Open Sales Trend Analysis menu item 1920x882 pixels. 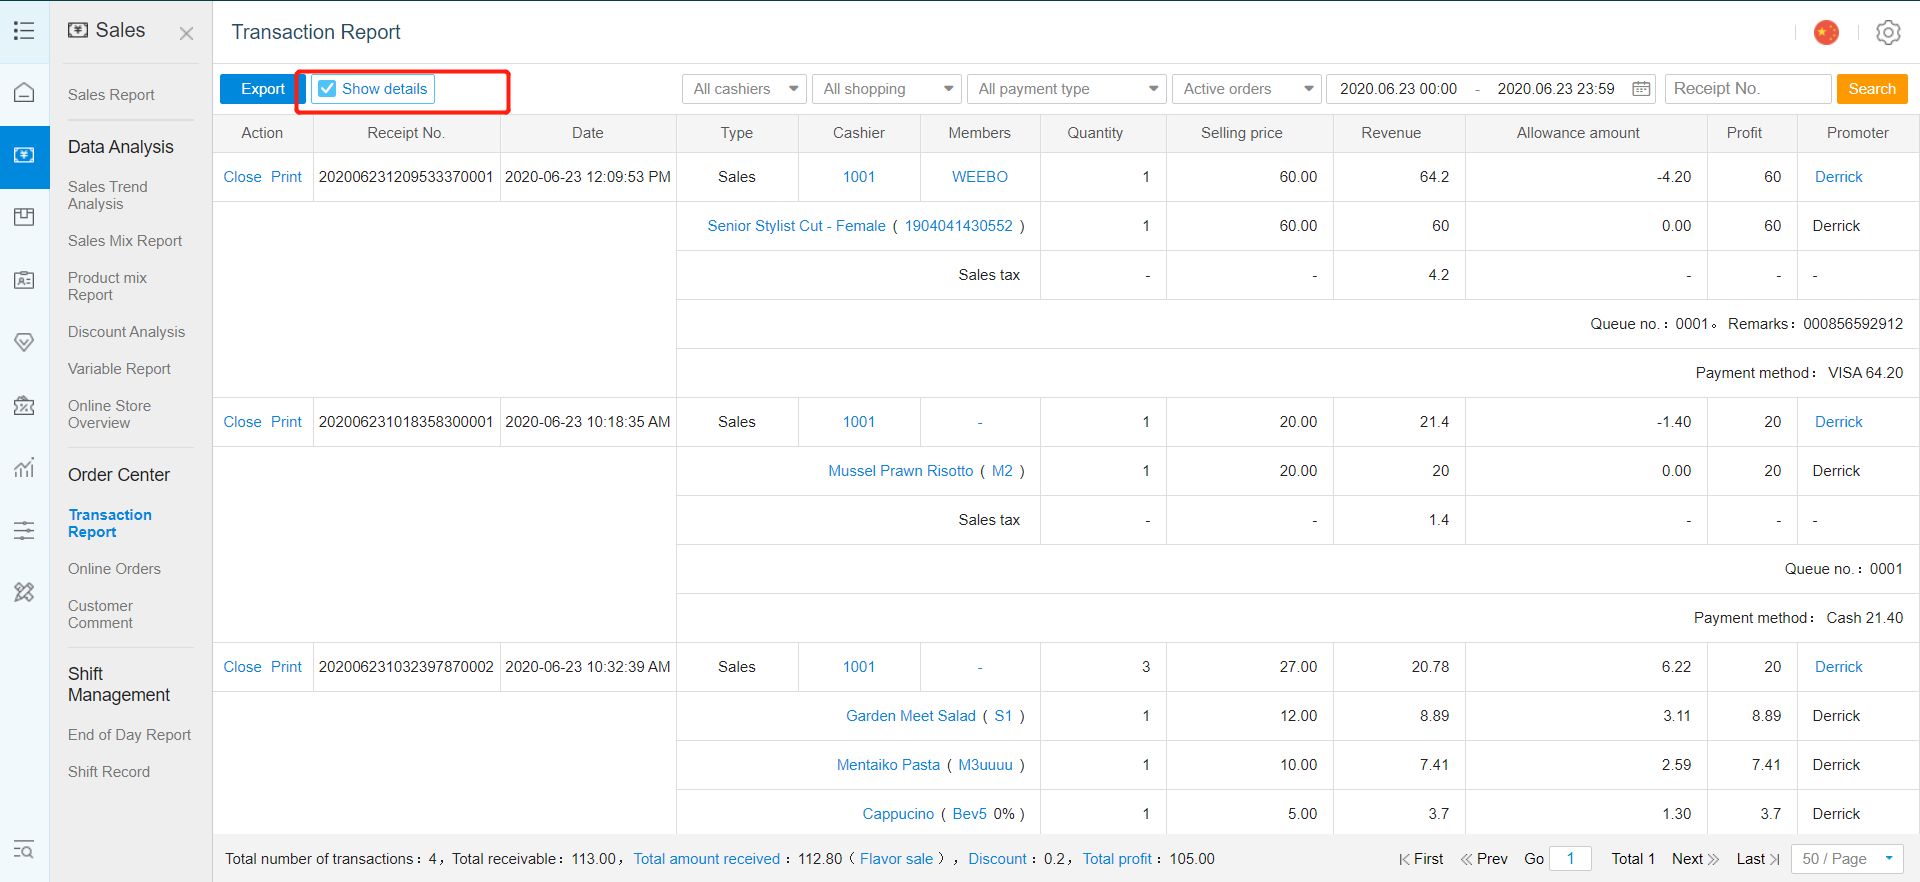[108, 195]
